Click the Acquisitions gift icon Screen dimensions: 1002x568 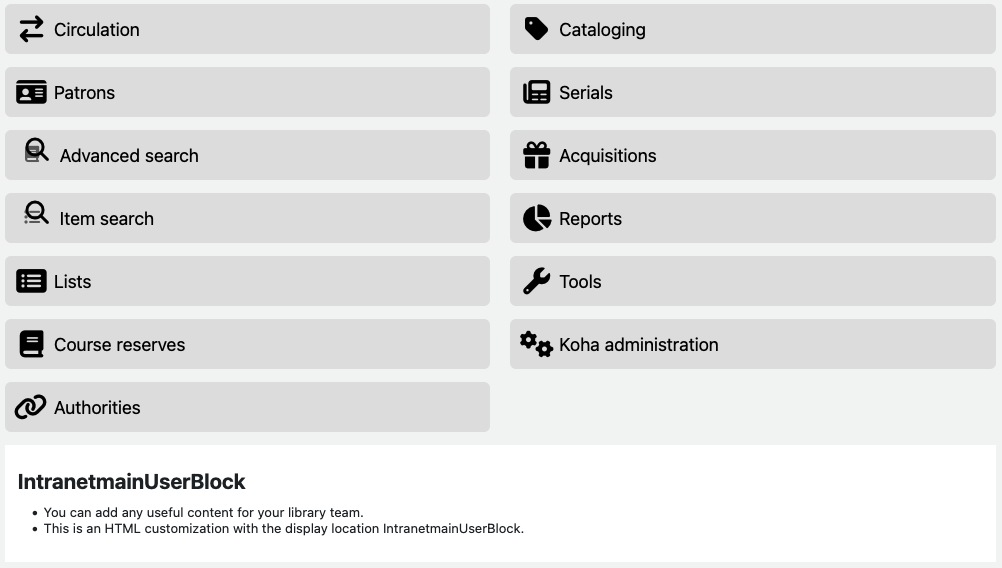pyautogui.click(x=536, y=155)
